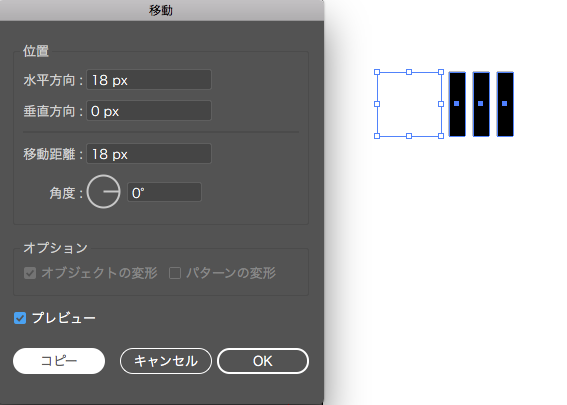
Task: Click the bottom-left handle of selection box
Action: pyautogui.click(x=377, y=136)
